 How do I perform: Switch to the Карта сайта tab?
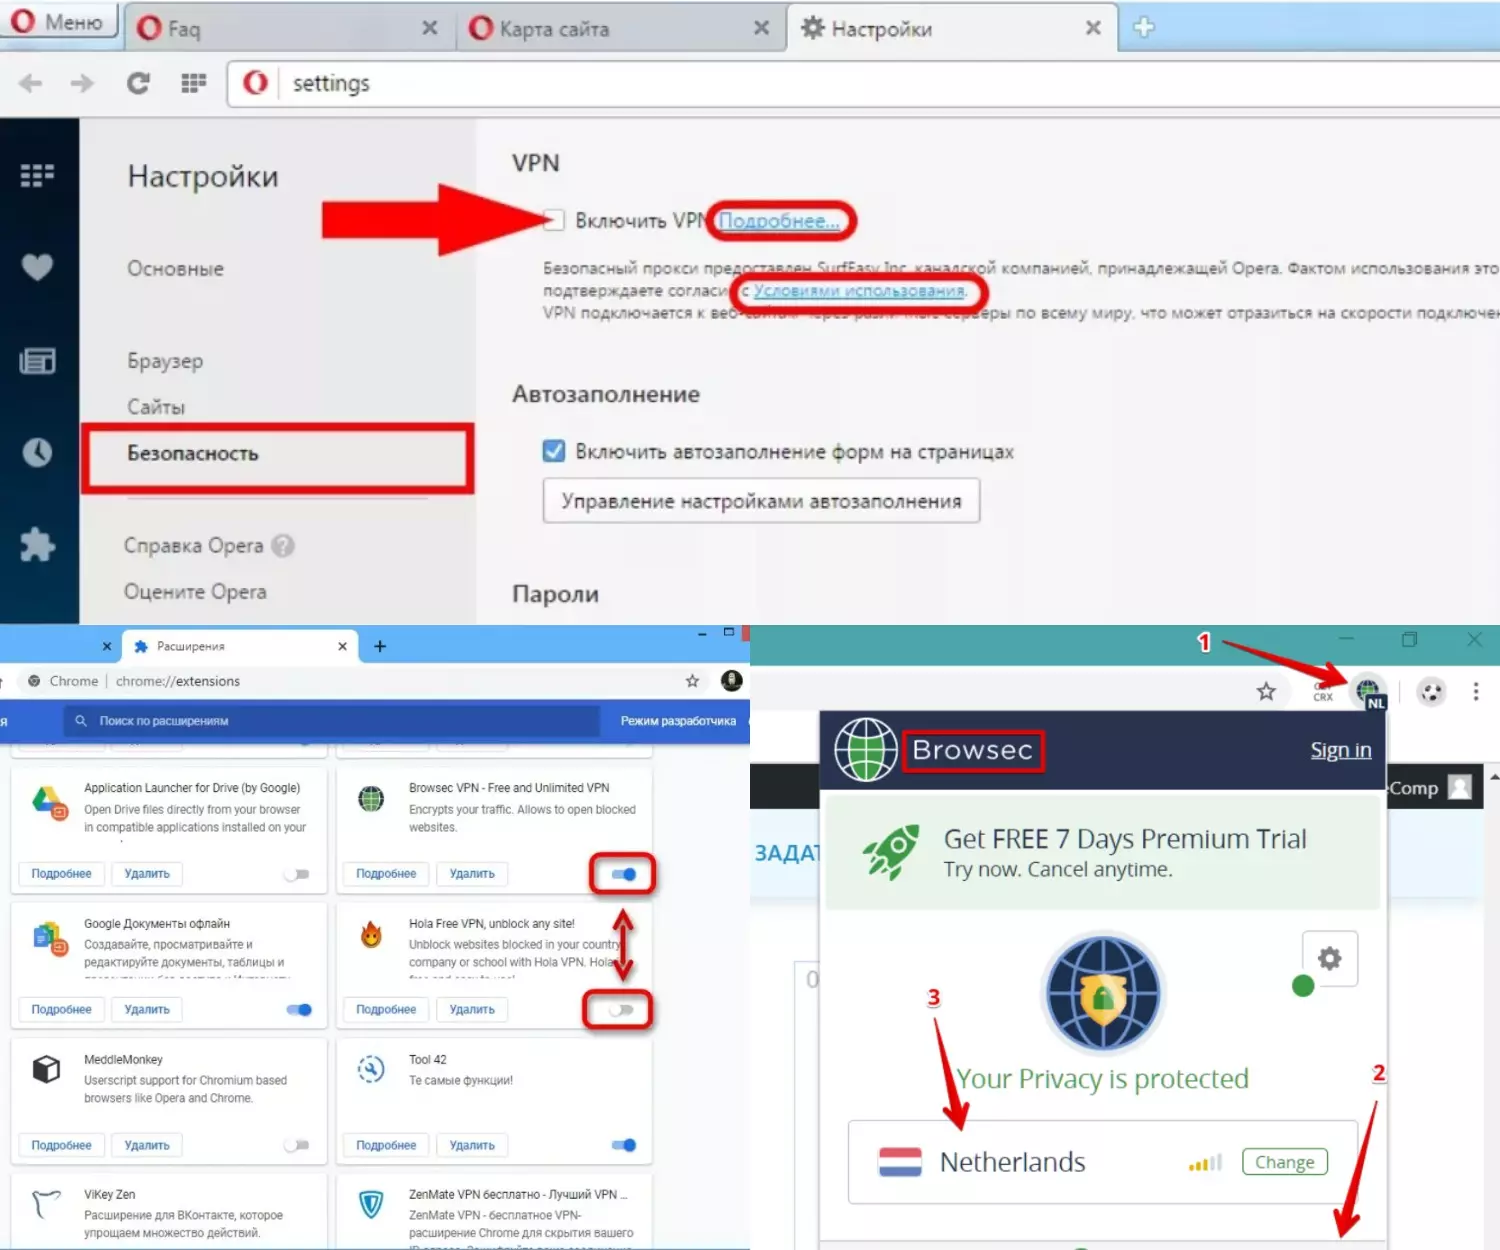pos(555,29)
